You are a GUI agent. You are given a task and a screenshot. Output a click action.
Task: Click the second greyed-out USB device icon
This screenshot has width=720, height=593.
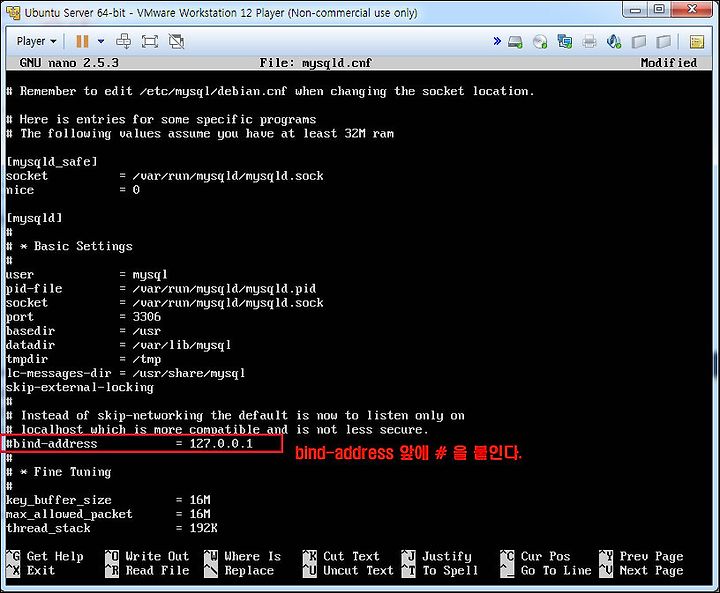664,42
